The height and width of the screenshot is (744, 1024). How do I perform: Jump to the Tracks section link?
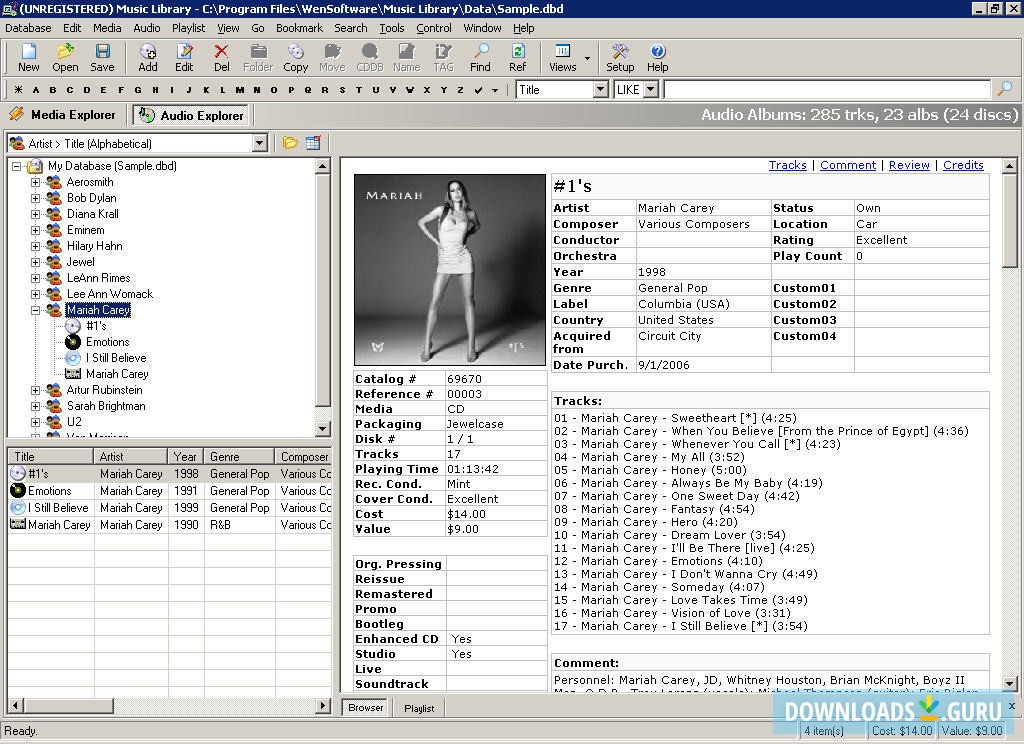pos(788,165)
